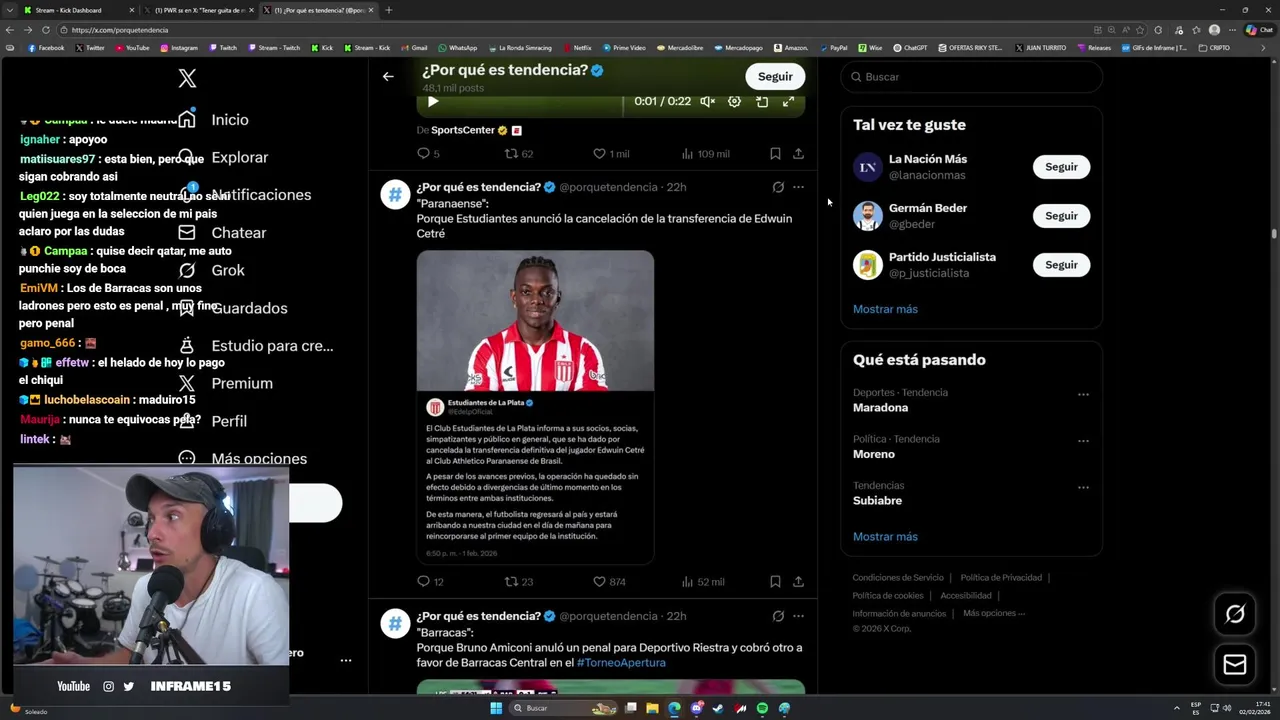Follow Germán Beder
This screenshot has width=1280, height=720.
(1061, 216)
